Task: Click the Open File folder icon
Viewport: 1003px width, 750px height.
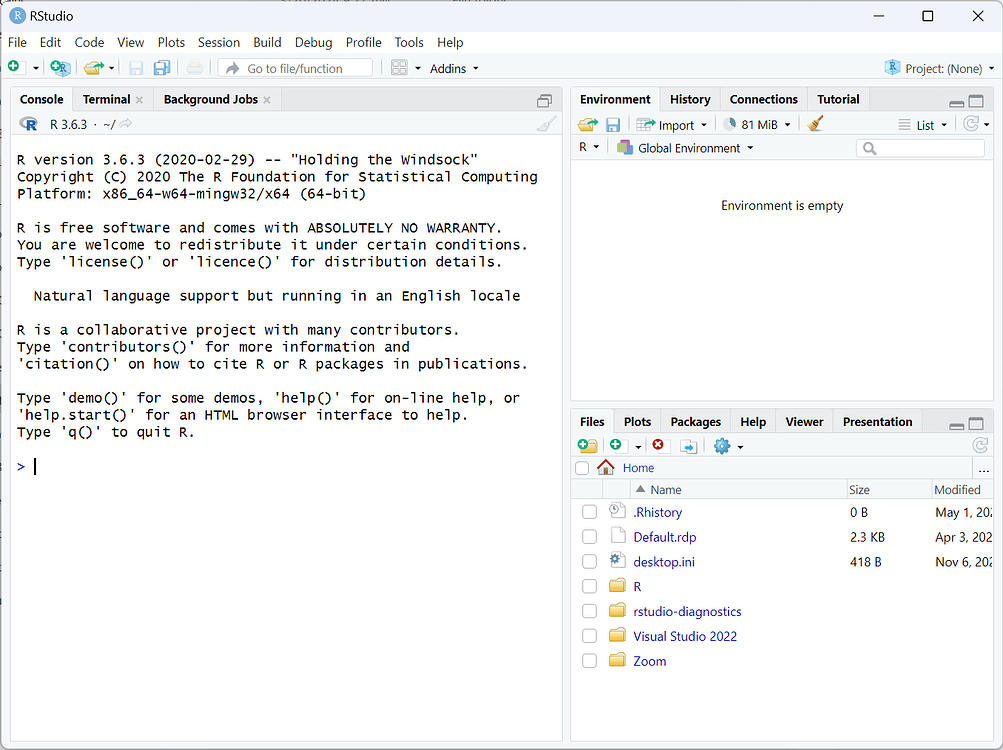Action: point(94,68)
